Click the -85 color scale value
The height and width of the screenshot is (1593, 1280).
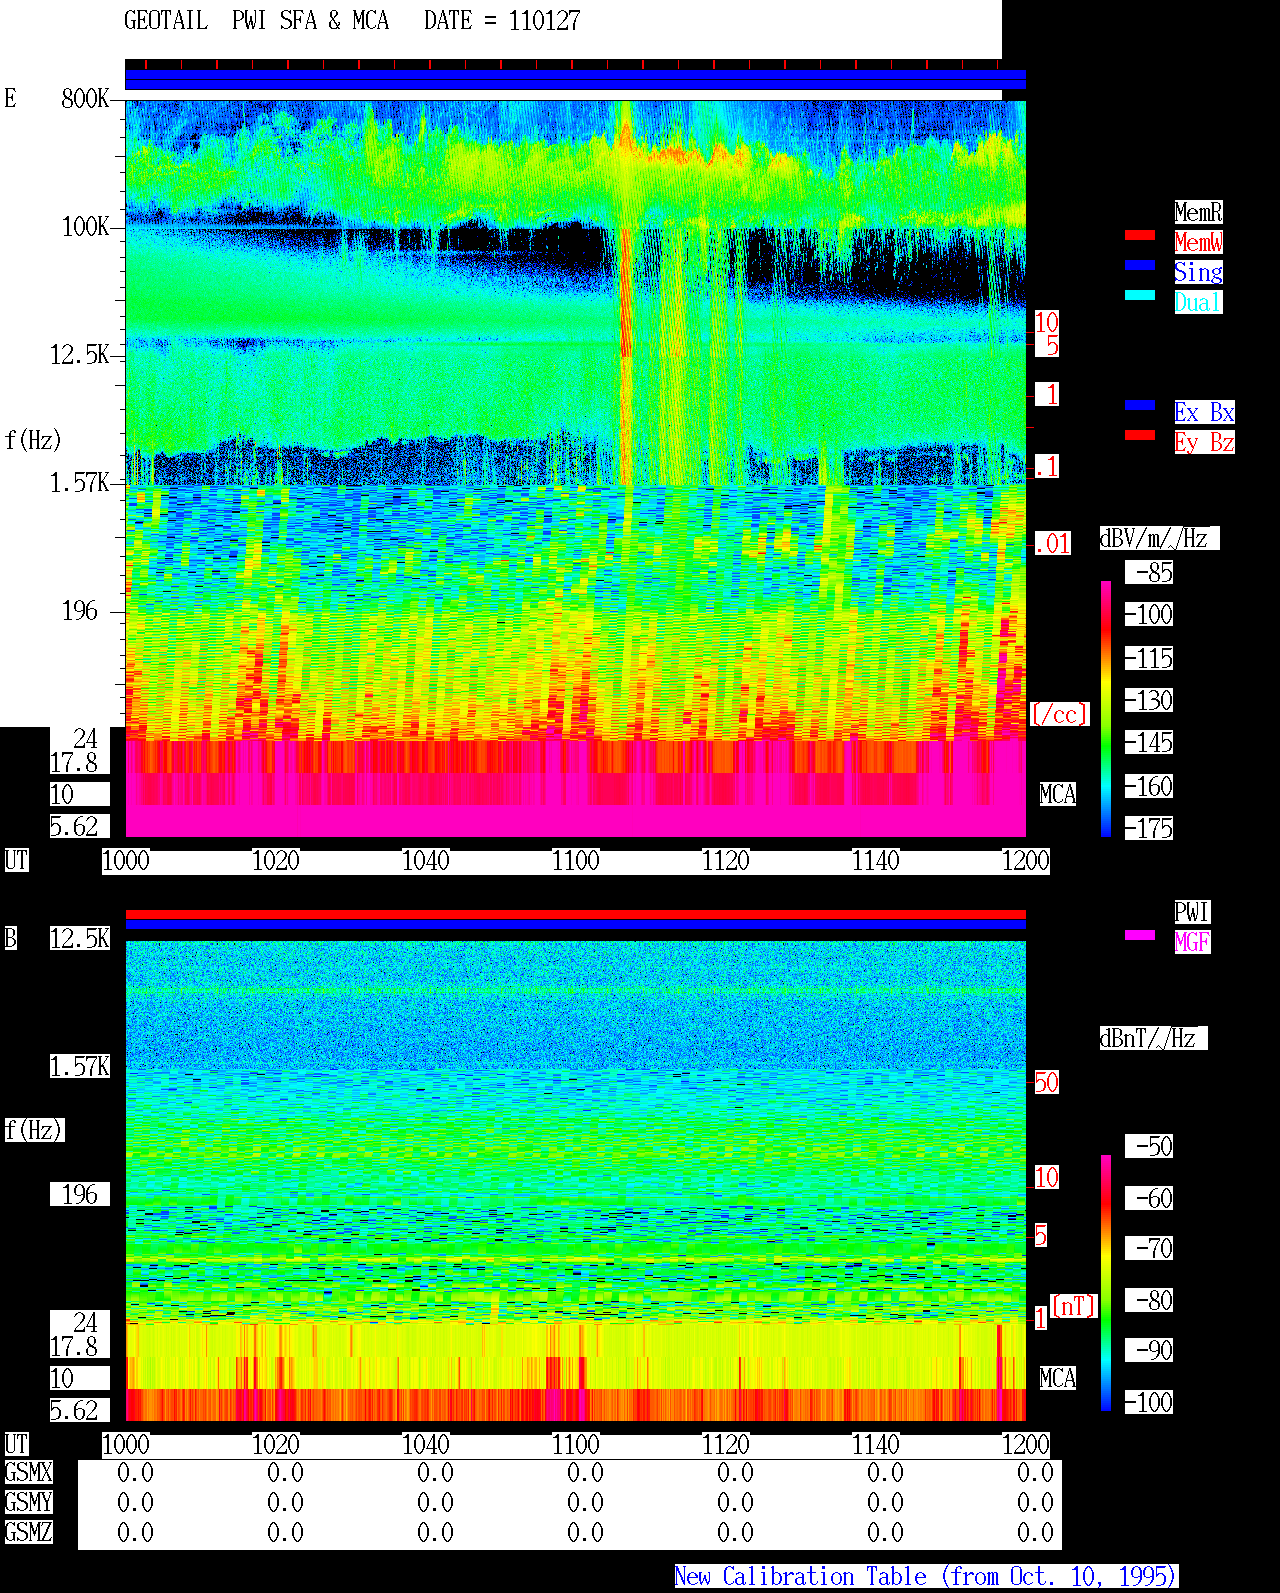click(1150, 572)
